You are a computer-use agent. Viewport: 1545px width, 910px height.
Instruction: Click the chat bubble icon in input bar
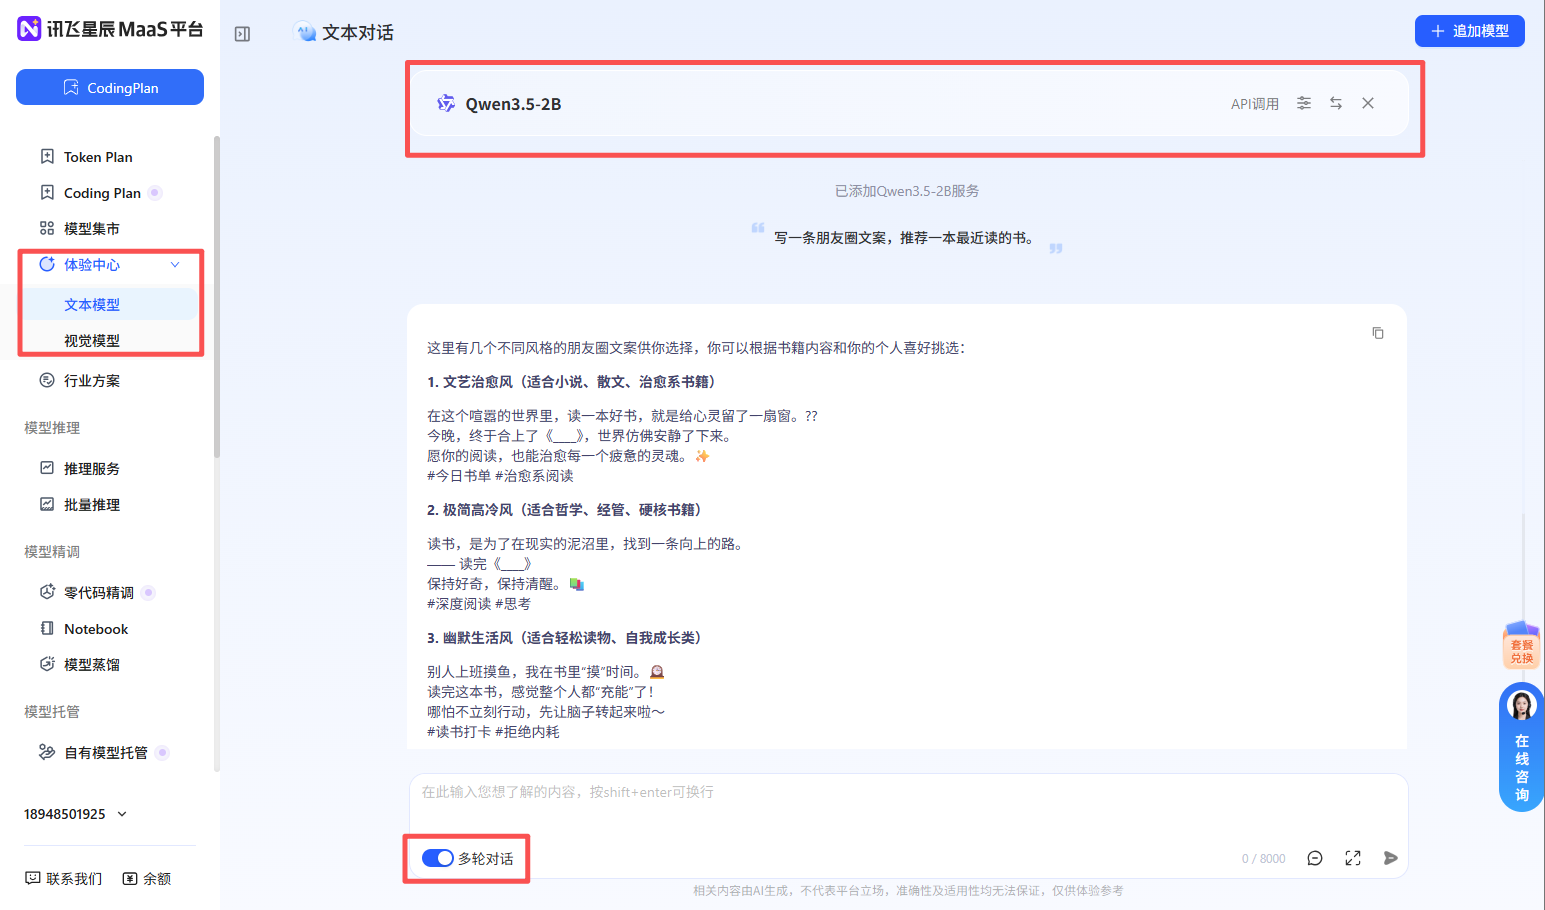click(1315, 858)
